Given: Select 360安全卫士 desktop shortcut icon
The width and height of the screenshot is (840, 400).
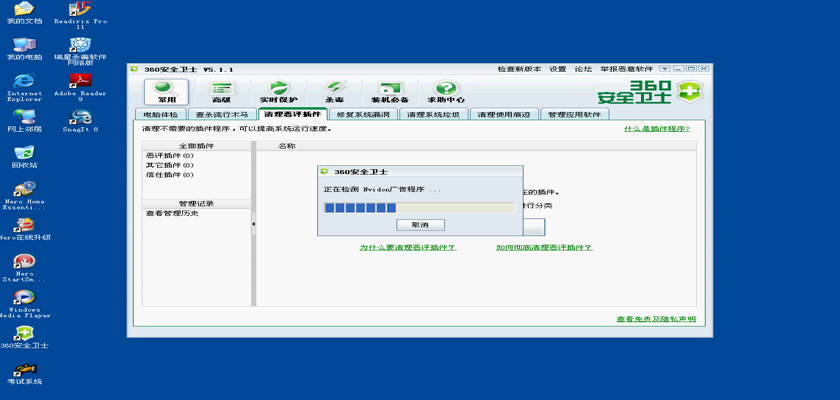Looking at the screenshot, I should point(24,337).
